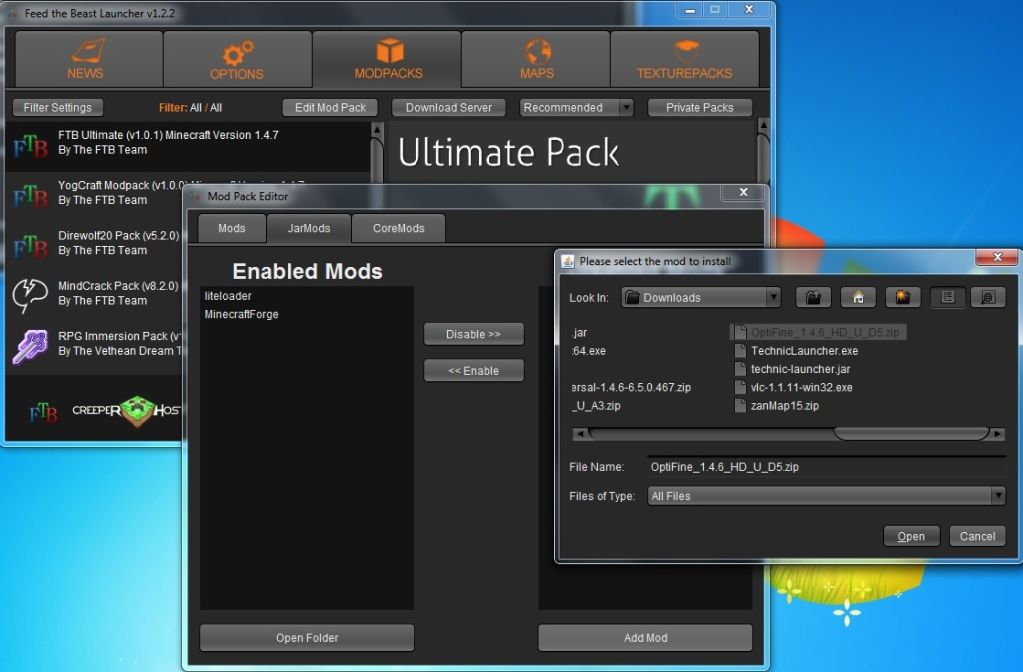Select the file OptiFine_1.4.6_HD_U_D5.zip
Screen dimensions: 1023x672
pos(818,333)
